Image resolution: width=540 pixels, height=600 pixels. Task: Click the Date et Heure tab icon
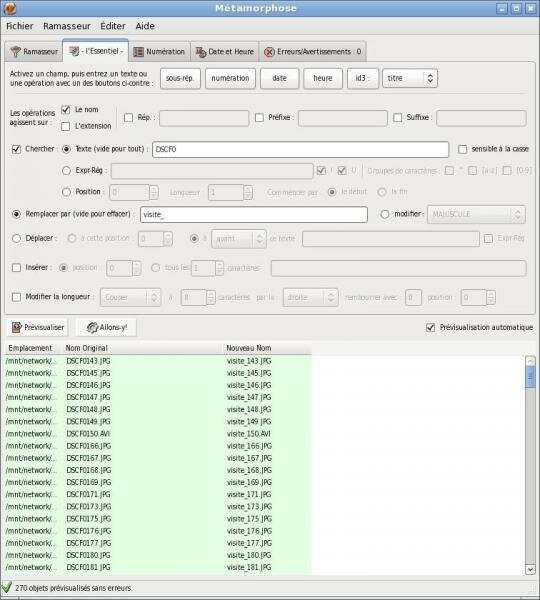point(201,52)
